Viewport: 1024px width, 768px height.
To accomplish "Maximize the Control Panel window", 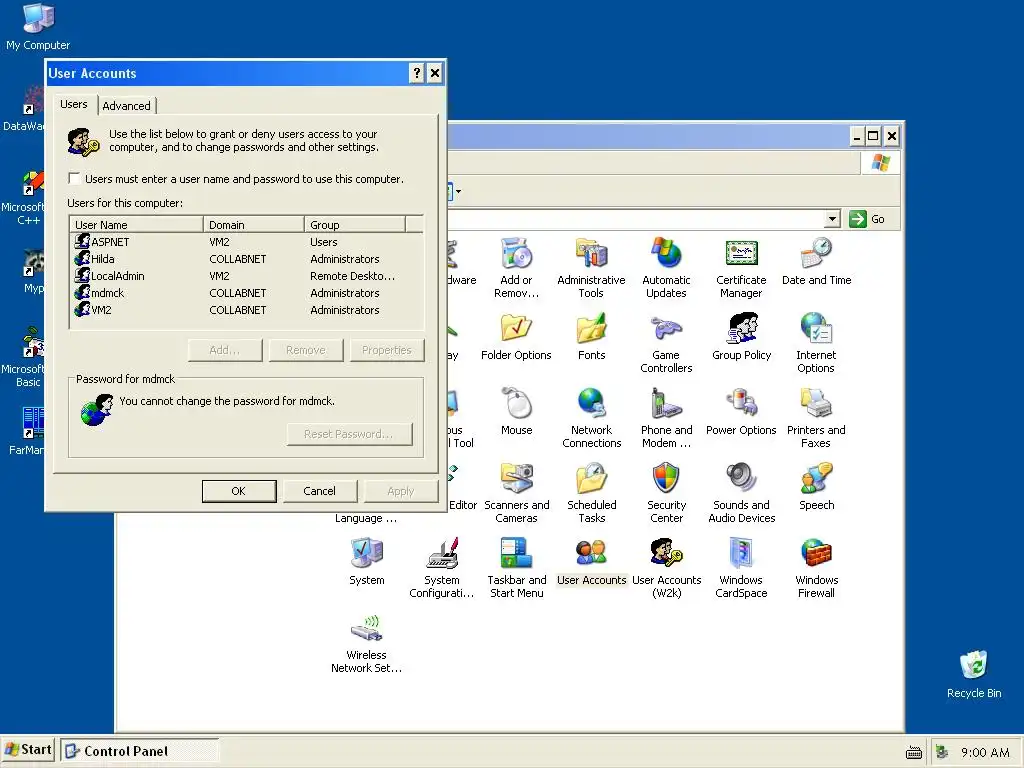I will pyautogui.click(x=872, y=136).
